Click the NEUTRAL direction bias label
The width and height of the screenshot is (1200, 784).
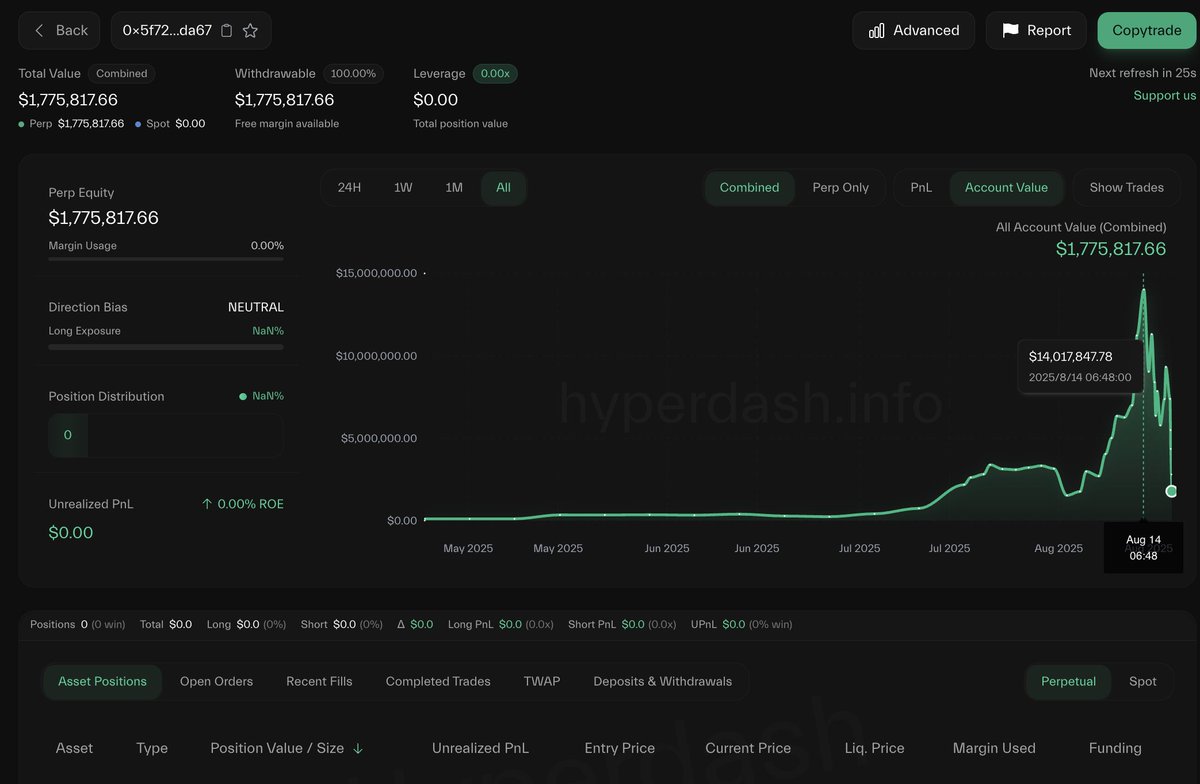tap(256, 307)
